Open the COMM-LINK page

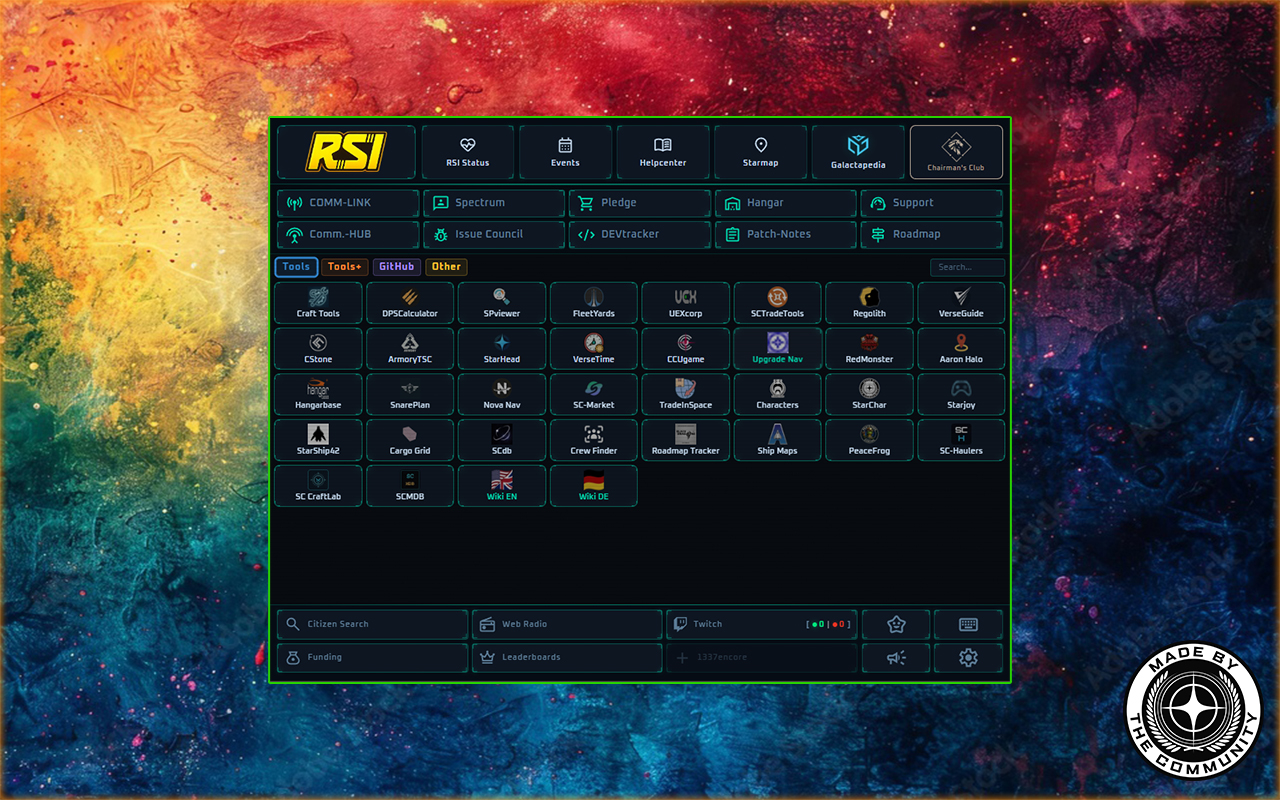tap(348, 203)
